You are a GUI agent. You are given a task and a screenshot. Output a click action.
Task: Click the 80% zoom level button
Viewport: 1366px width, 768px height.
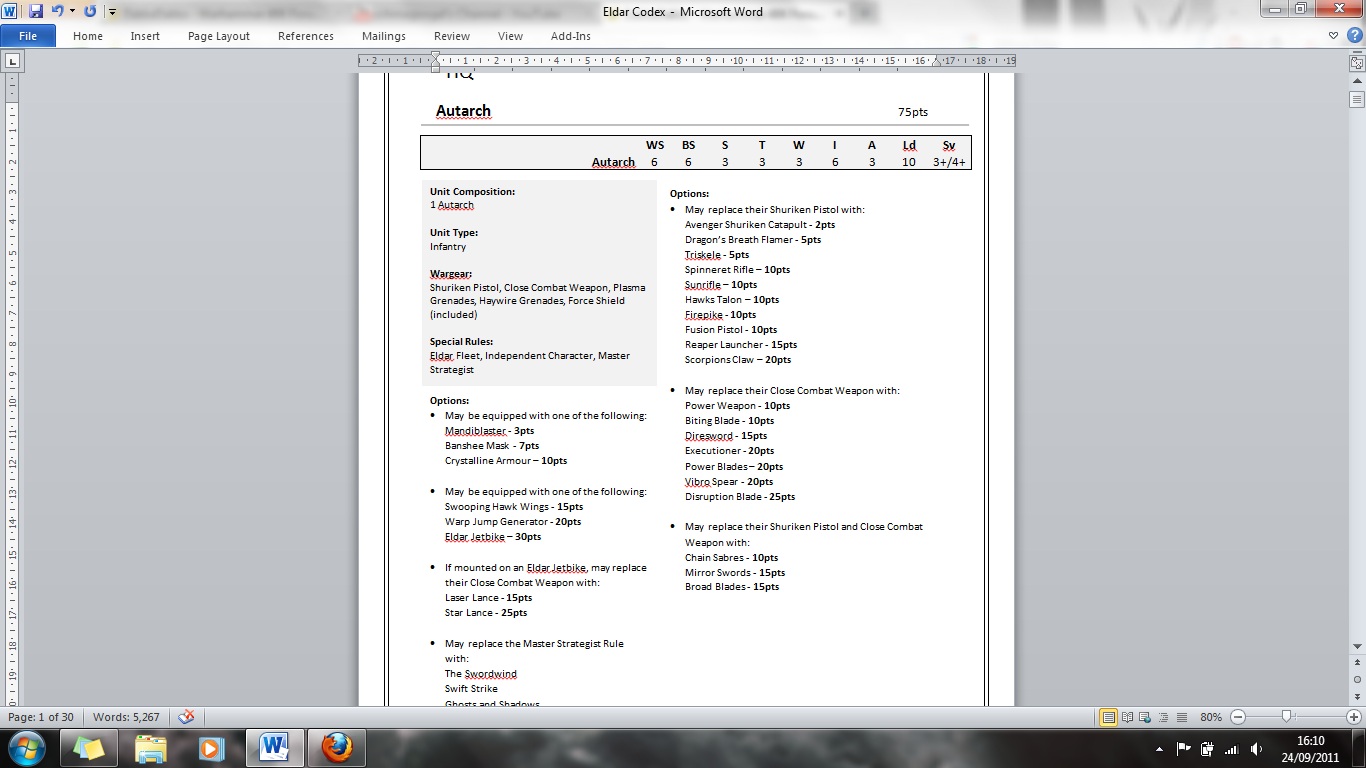(1211, 717)
